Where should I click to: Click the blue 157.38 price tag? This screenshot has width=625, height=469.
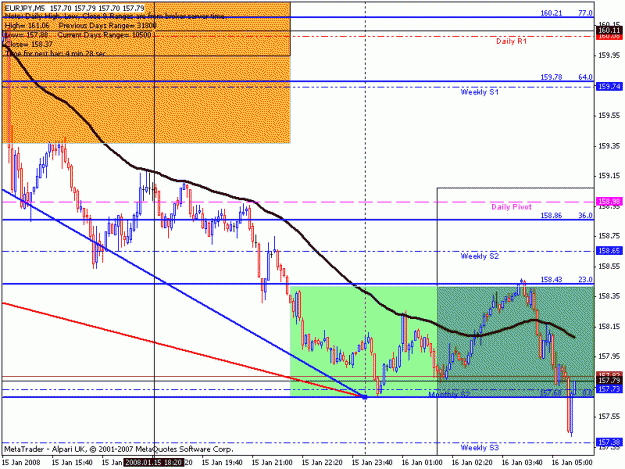pyautogui.click(x=609, y=442)
